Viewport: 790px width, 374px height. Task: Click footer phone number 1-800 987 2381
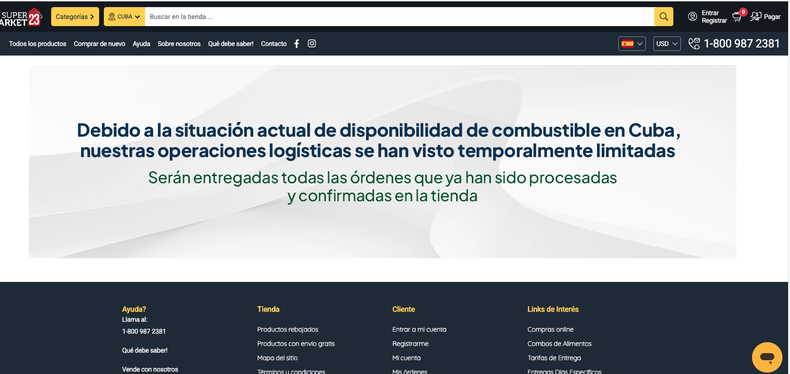144,332
